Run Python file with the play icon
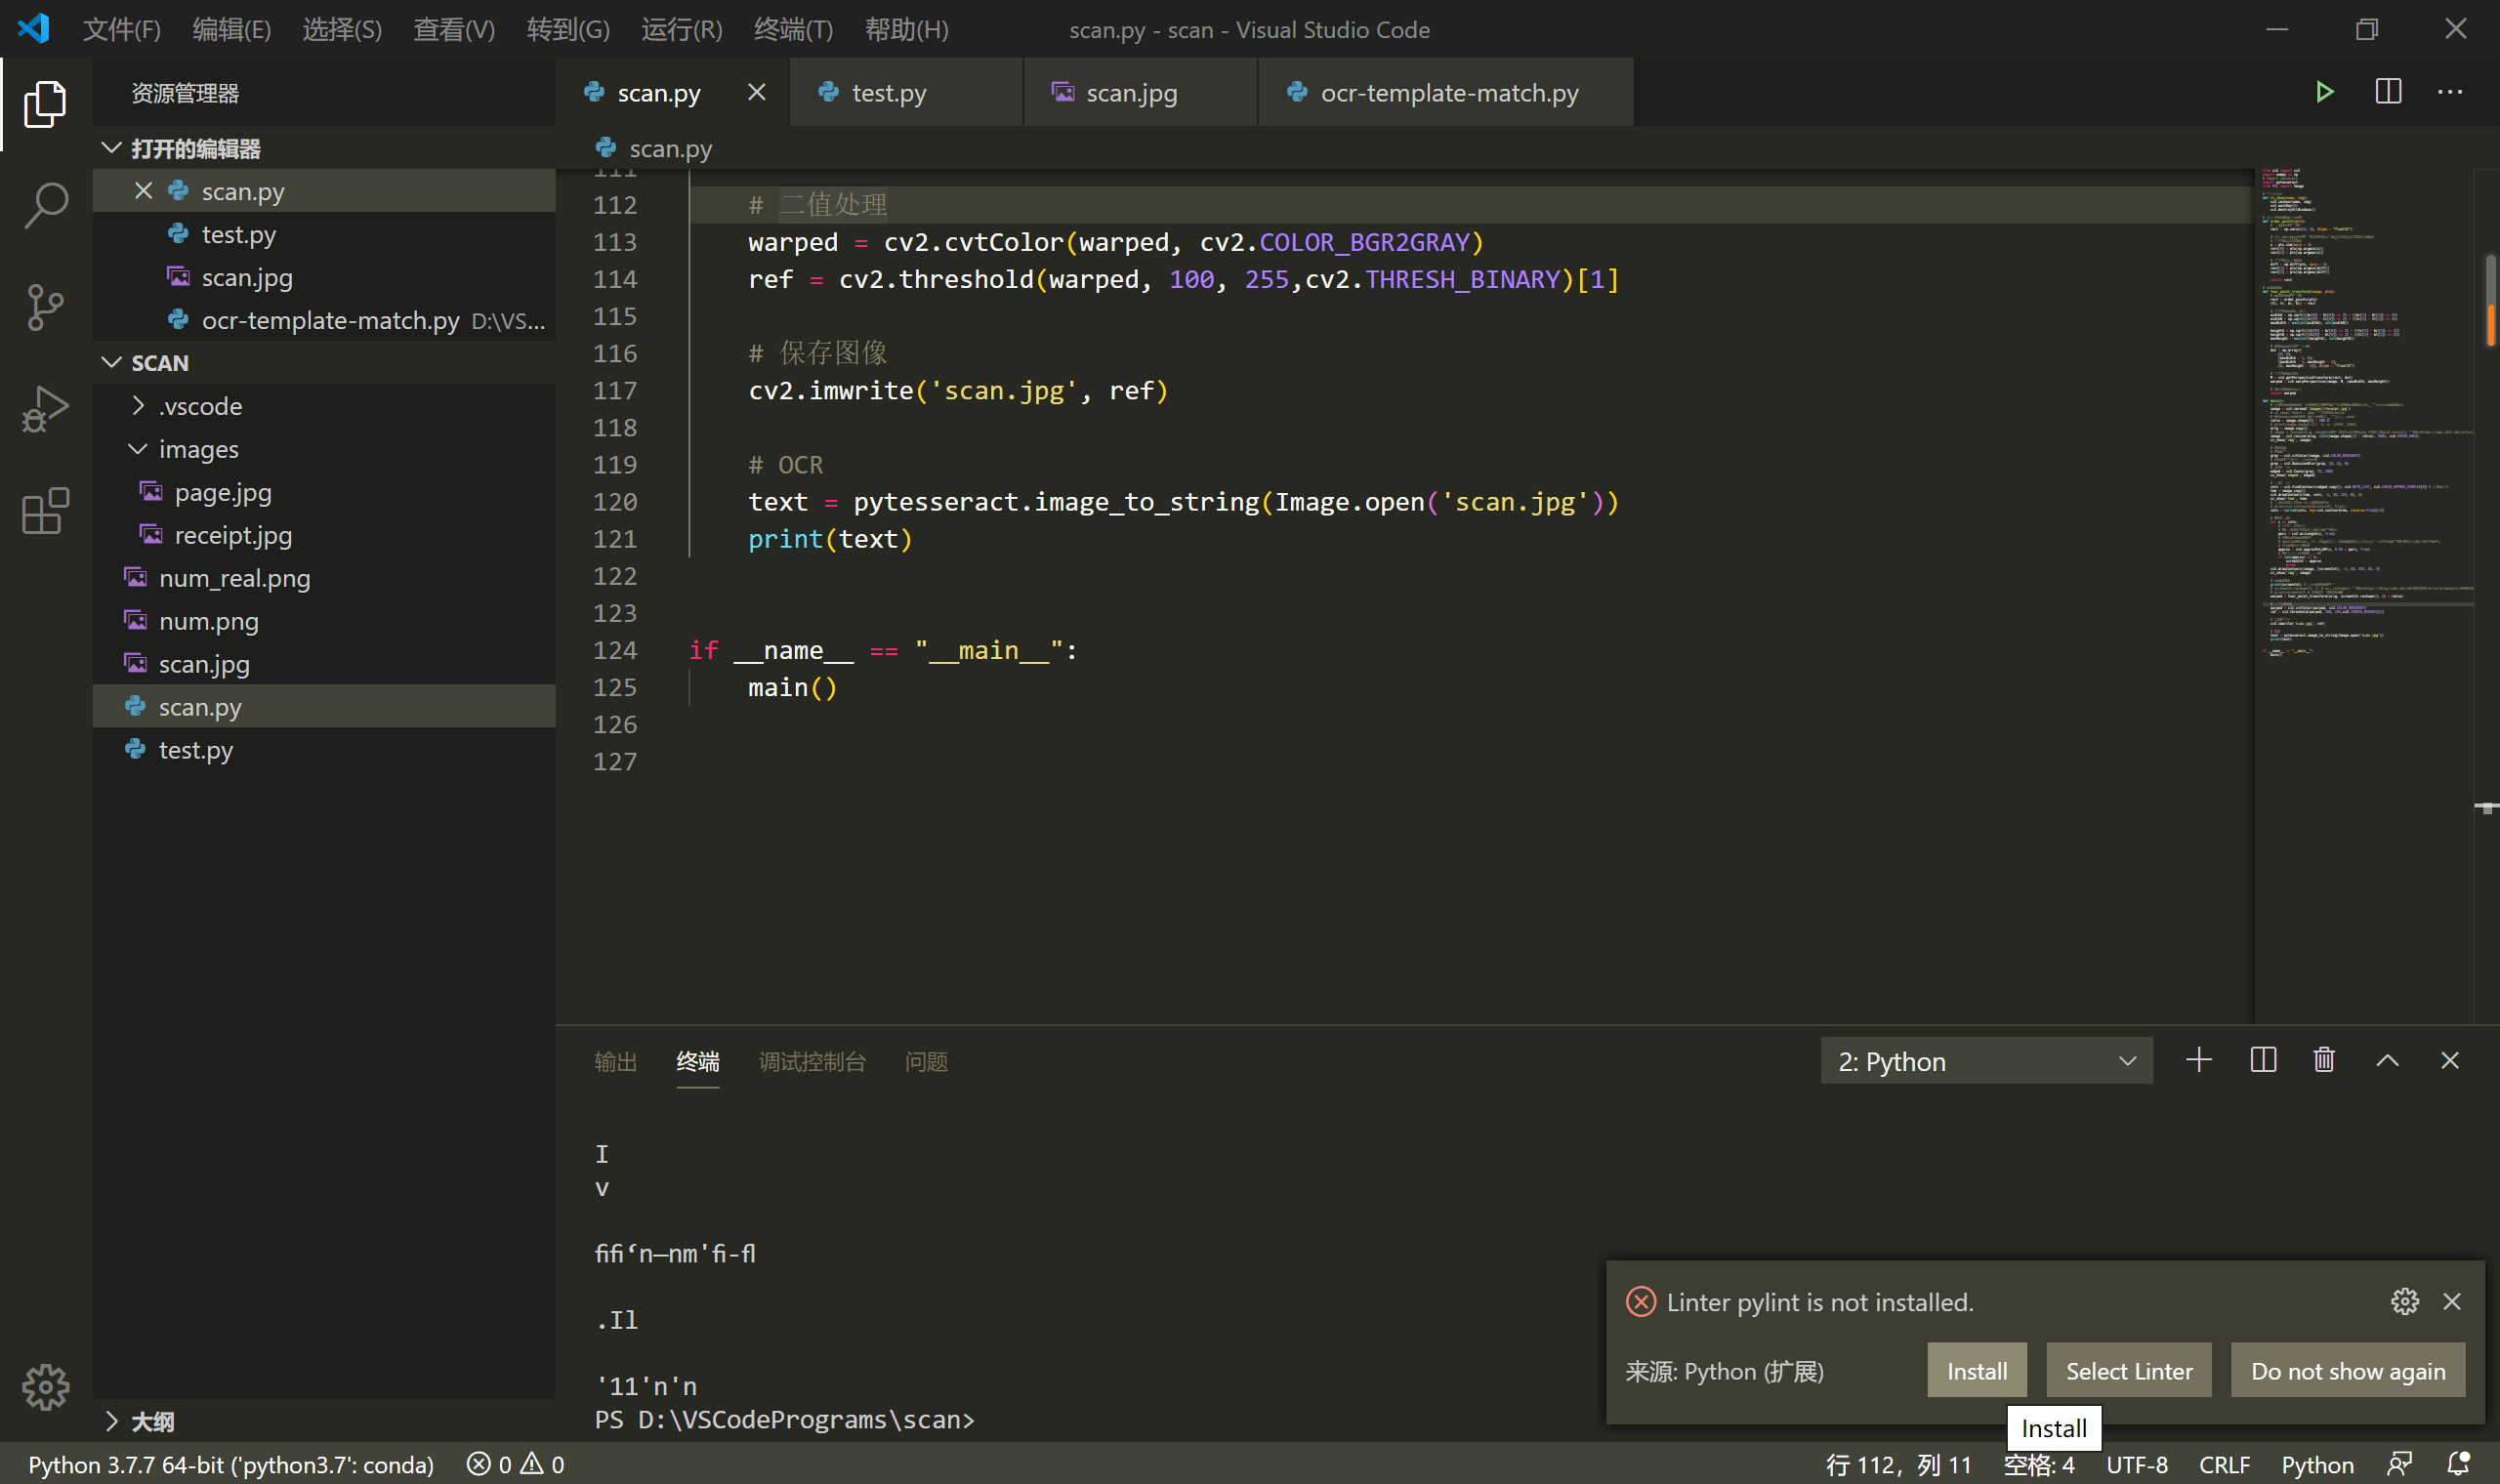This screenshot has height=1484, width=2500. (x=2324, y=92)
